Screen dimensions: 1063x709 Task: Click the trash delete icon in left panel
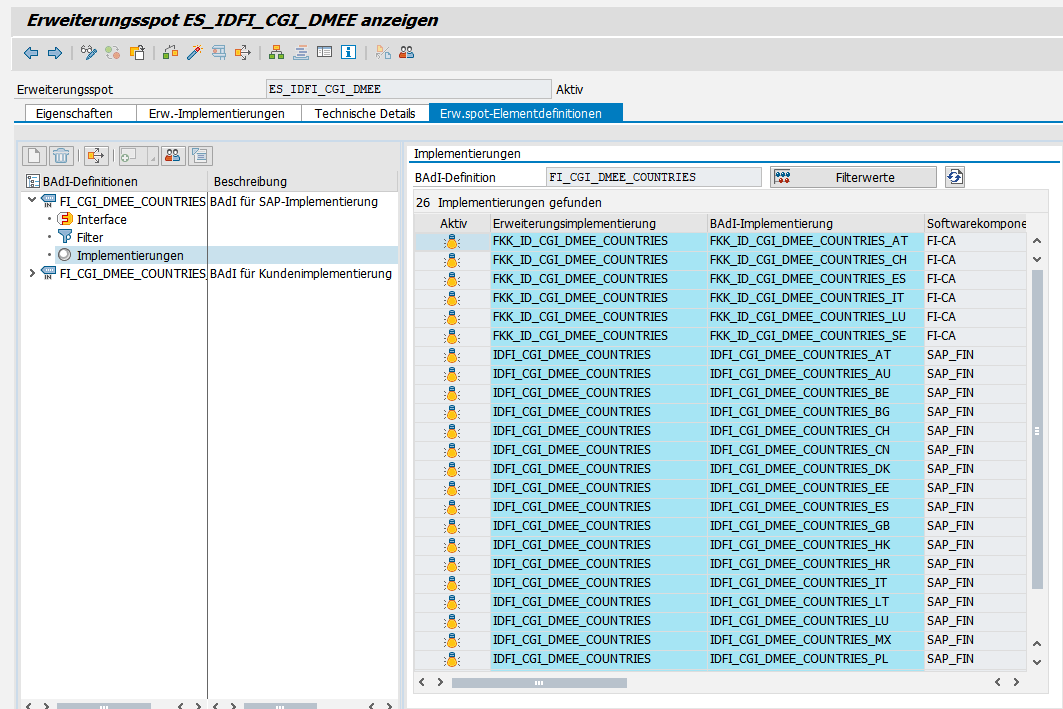point(62,155)
